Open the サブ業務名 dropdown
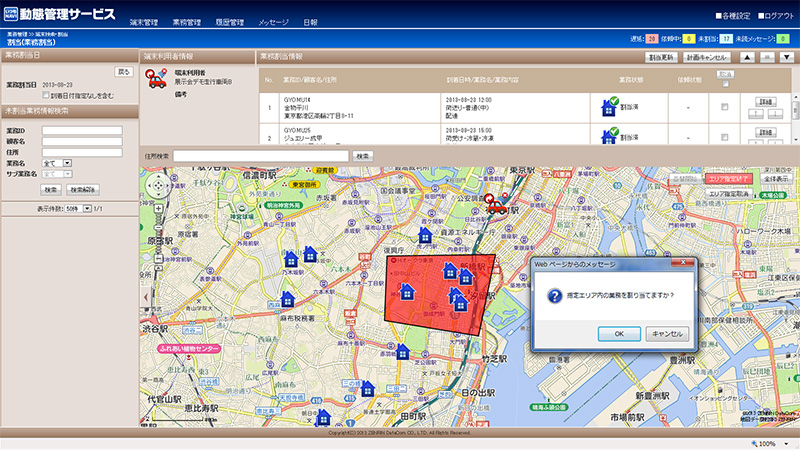 (57, 174)
